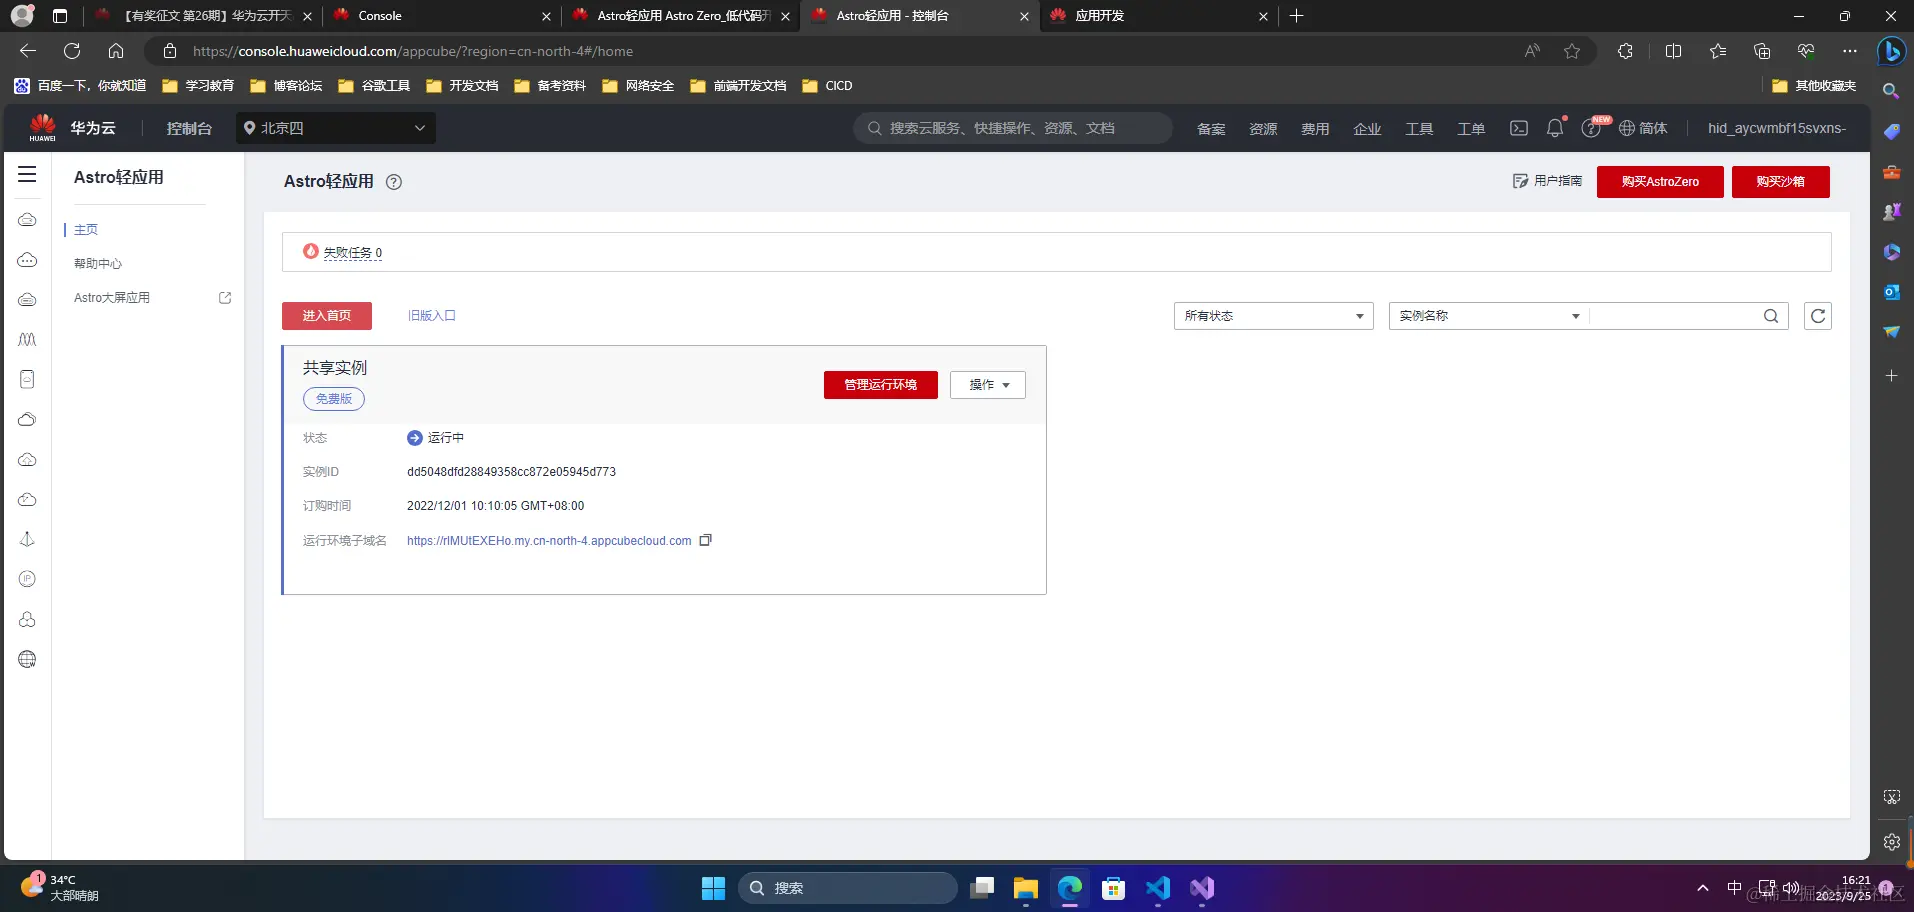This screenshot has width=1914, height=912.
Task: Click the refresh button beside the search box
Action: click(1818, 316)
